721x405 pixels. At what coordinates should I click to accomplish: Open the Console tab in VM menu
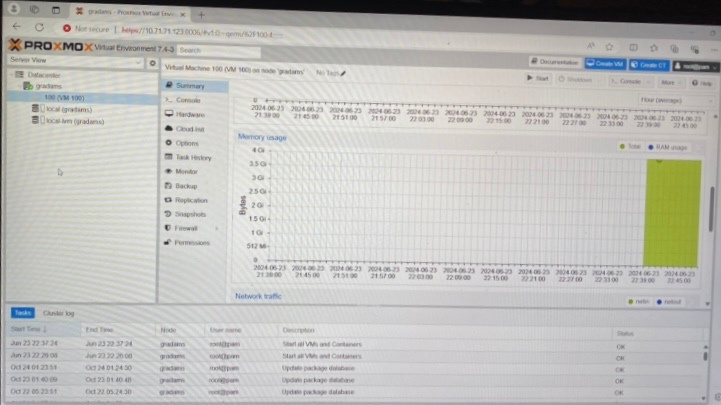188,101
